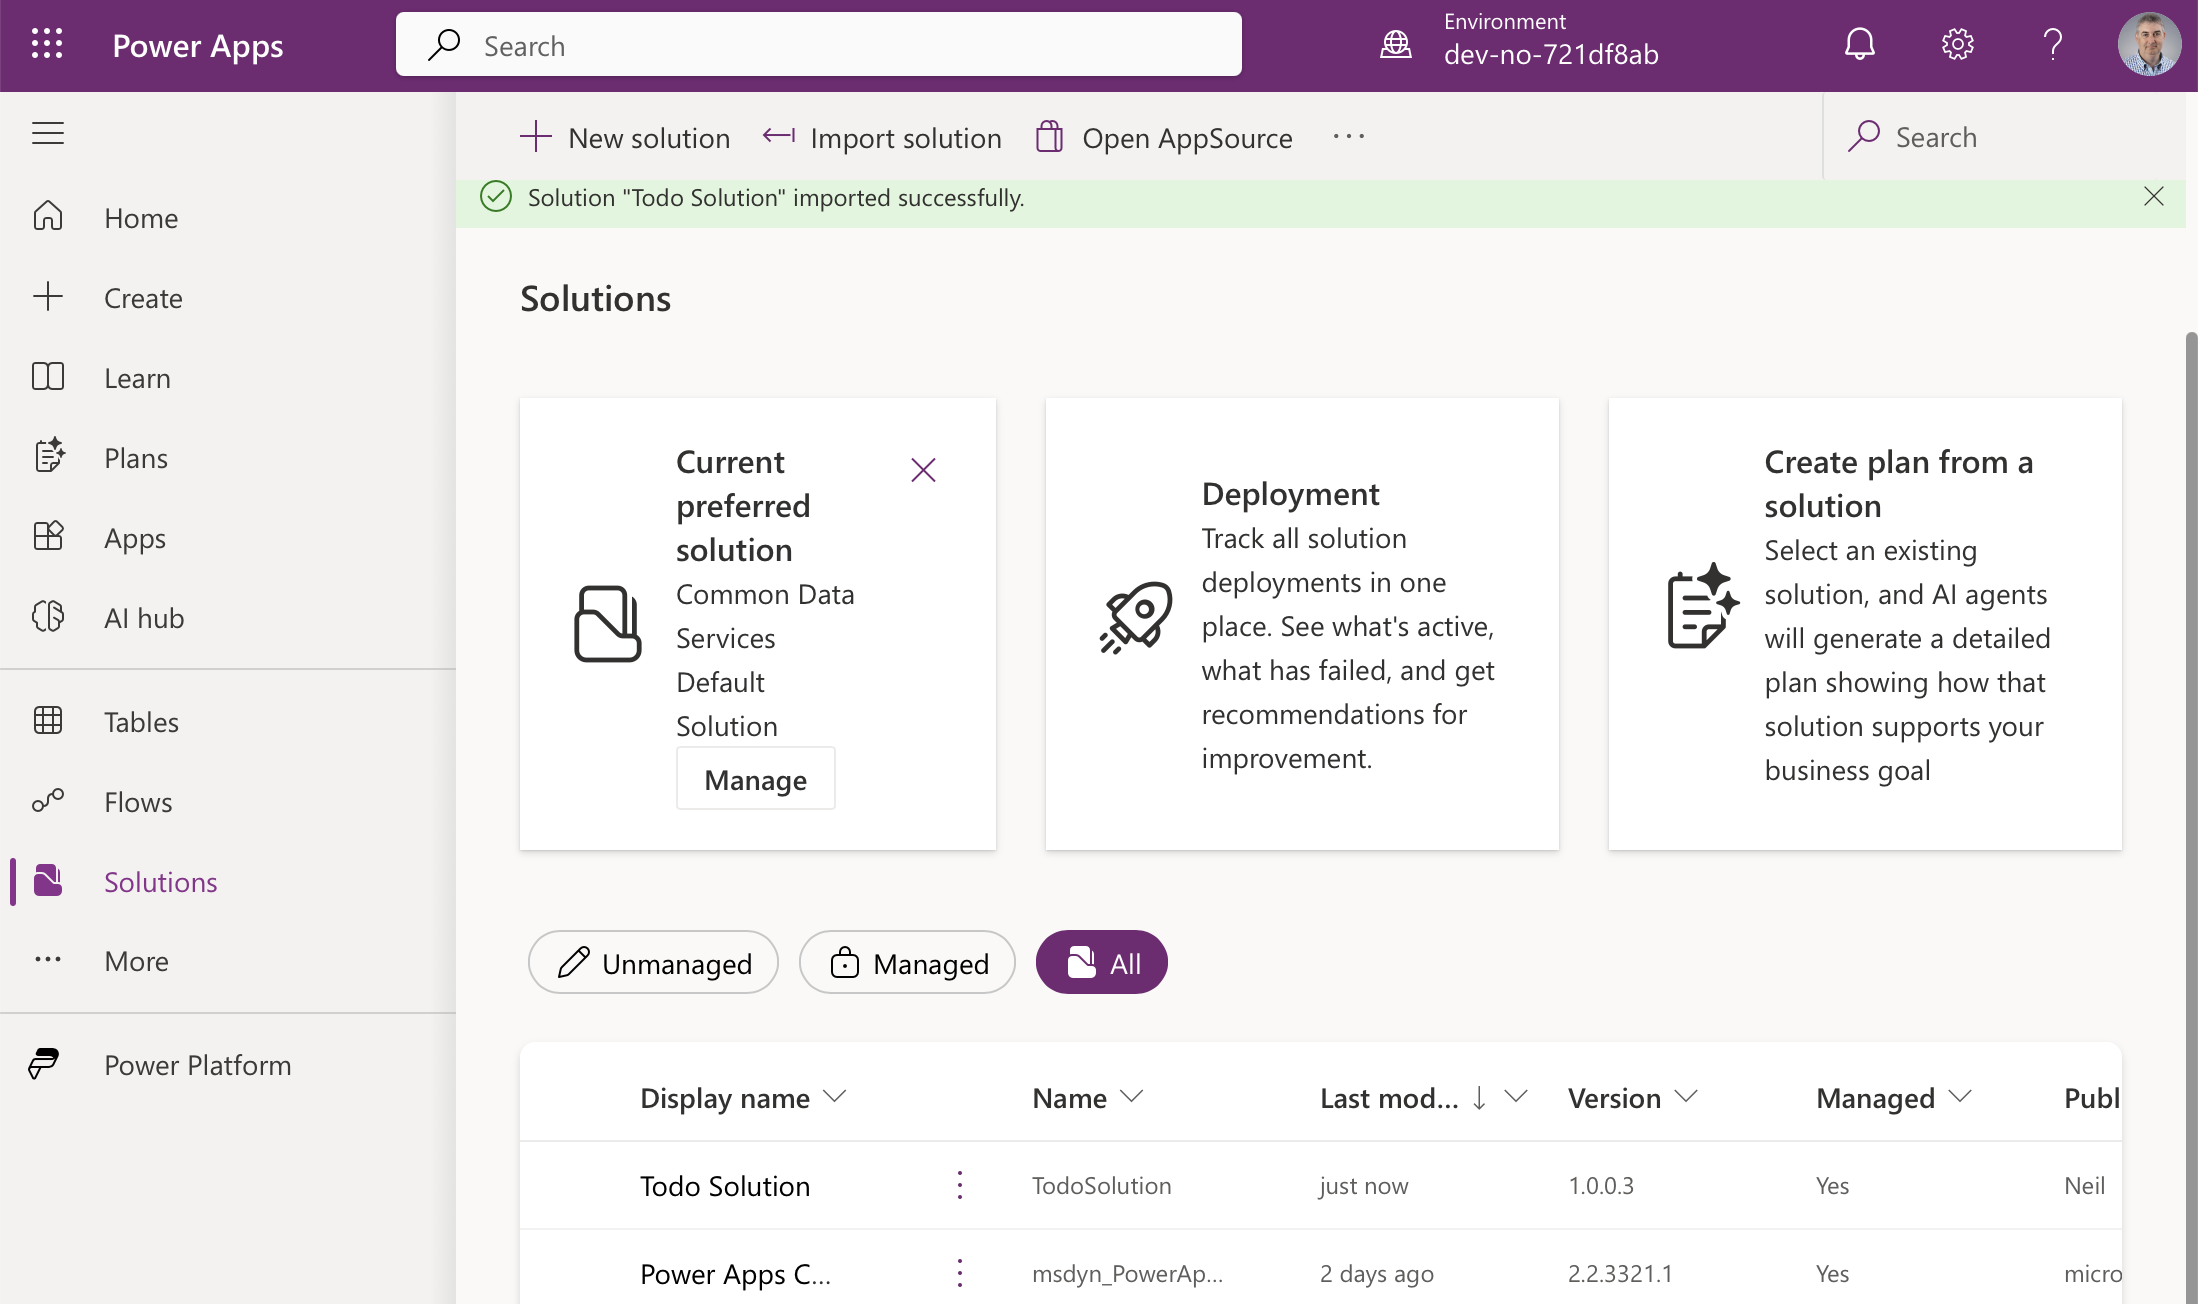
Task: Click the Solutions sidebar icon
Action: point(48,881)
